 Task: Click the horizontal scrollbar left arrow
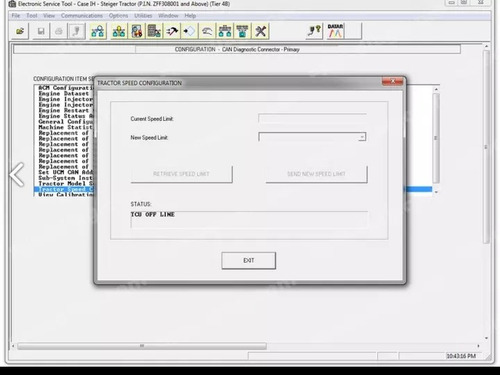[13, 346]
